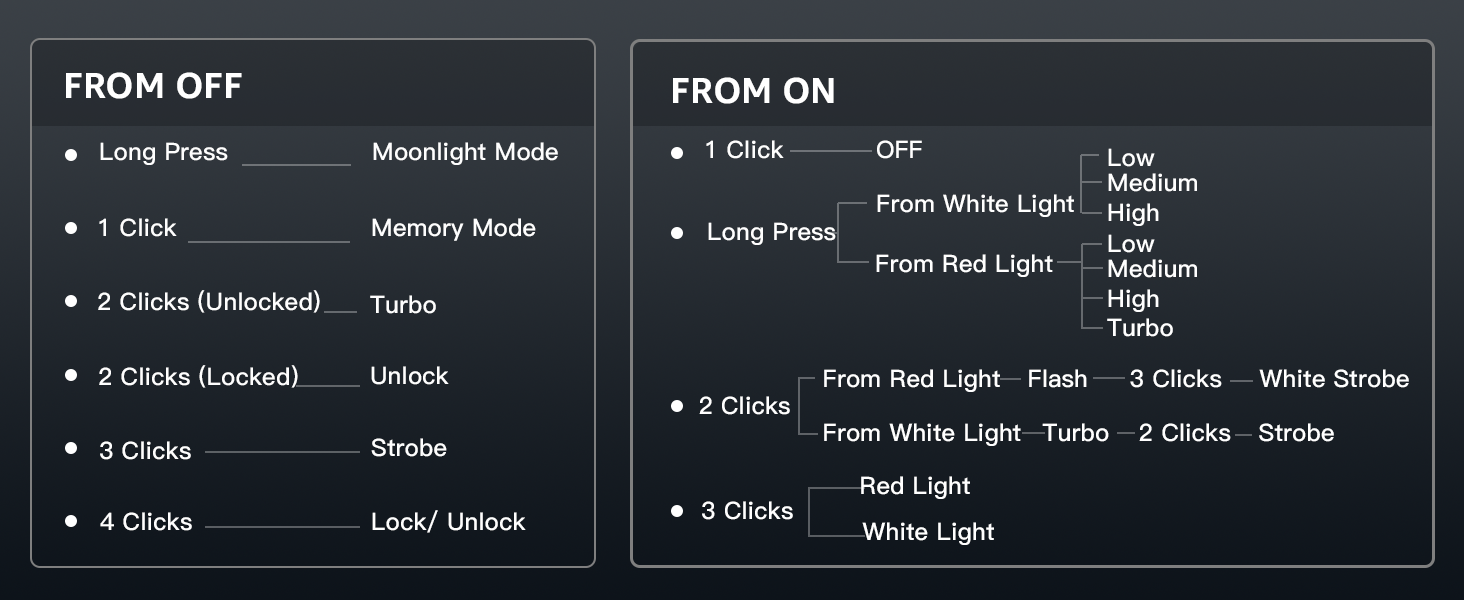Click the bullet beside 1 Click in FROM ON
The height and width of the screenshot is (600, 1464).
[x=677, y=153]
